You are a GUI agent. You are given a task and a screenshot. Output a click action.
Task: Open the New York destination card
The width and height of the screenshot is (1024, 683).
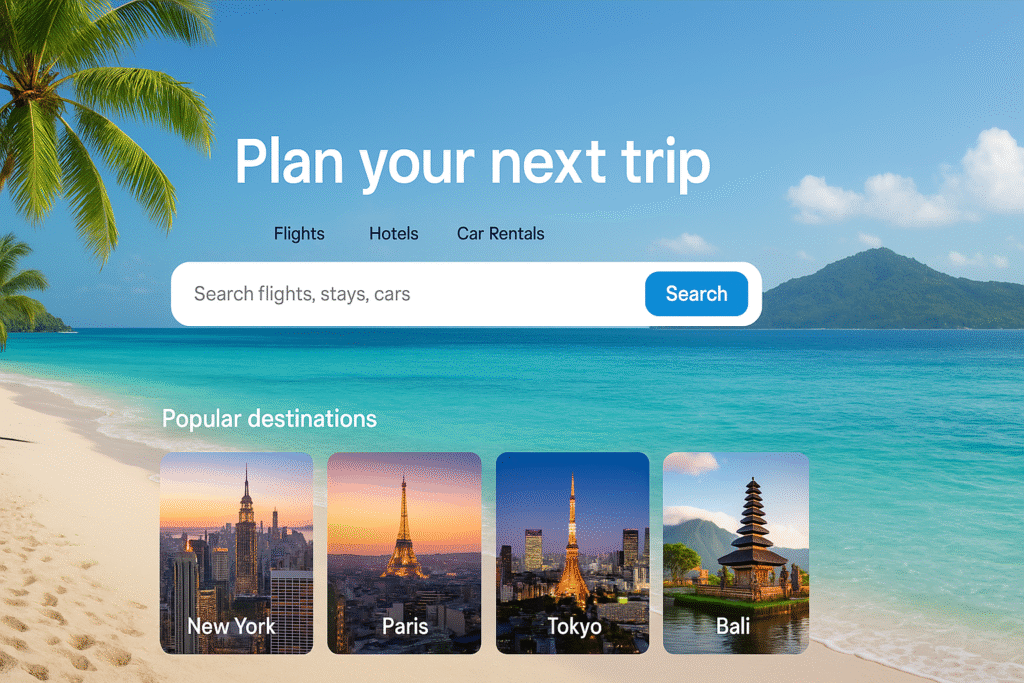pos(236,553)
